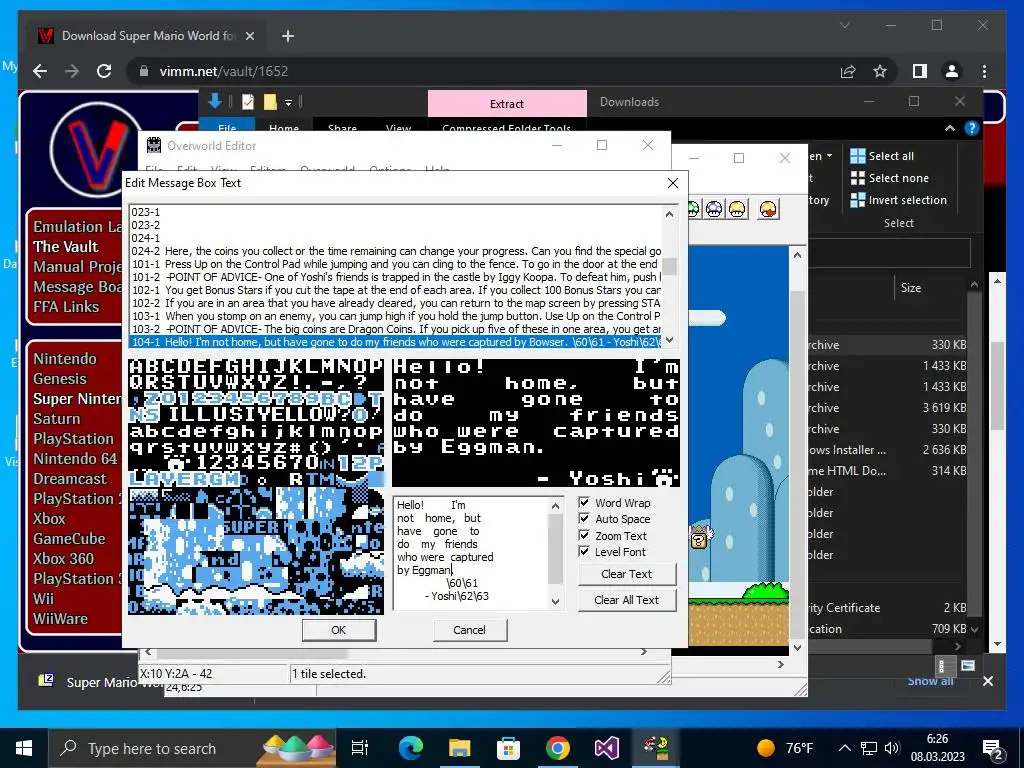Go back using the browser back arrow
Screen dimensions: 1024x768
(40, 71)
